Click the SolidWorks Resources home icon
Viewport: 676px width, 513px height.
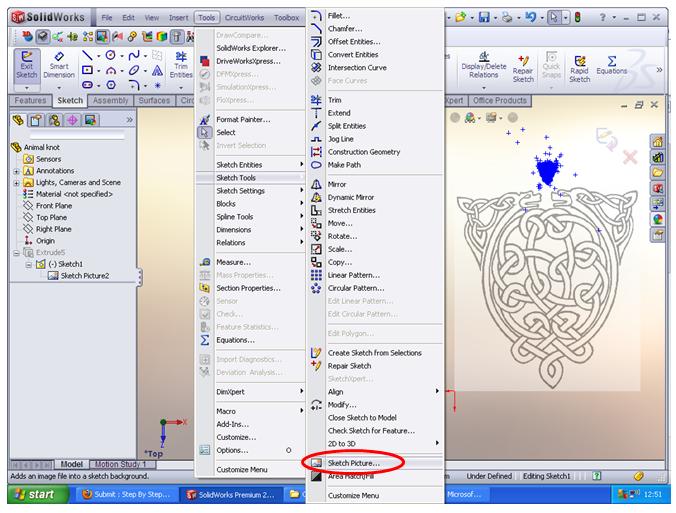tap(657, 141)
